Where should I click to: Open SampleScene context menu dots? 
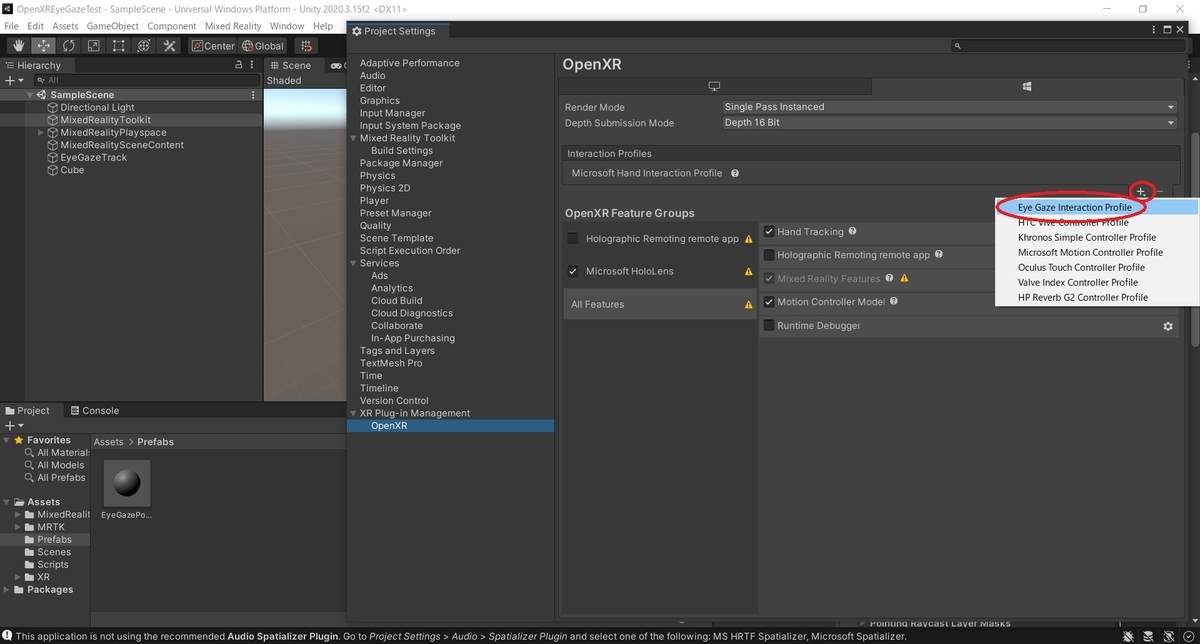coord(253,95)
